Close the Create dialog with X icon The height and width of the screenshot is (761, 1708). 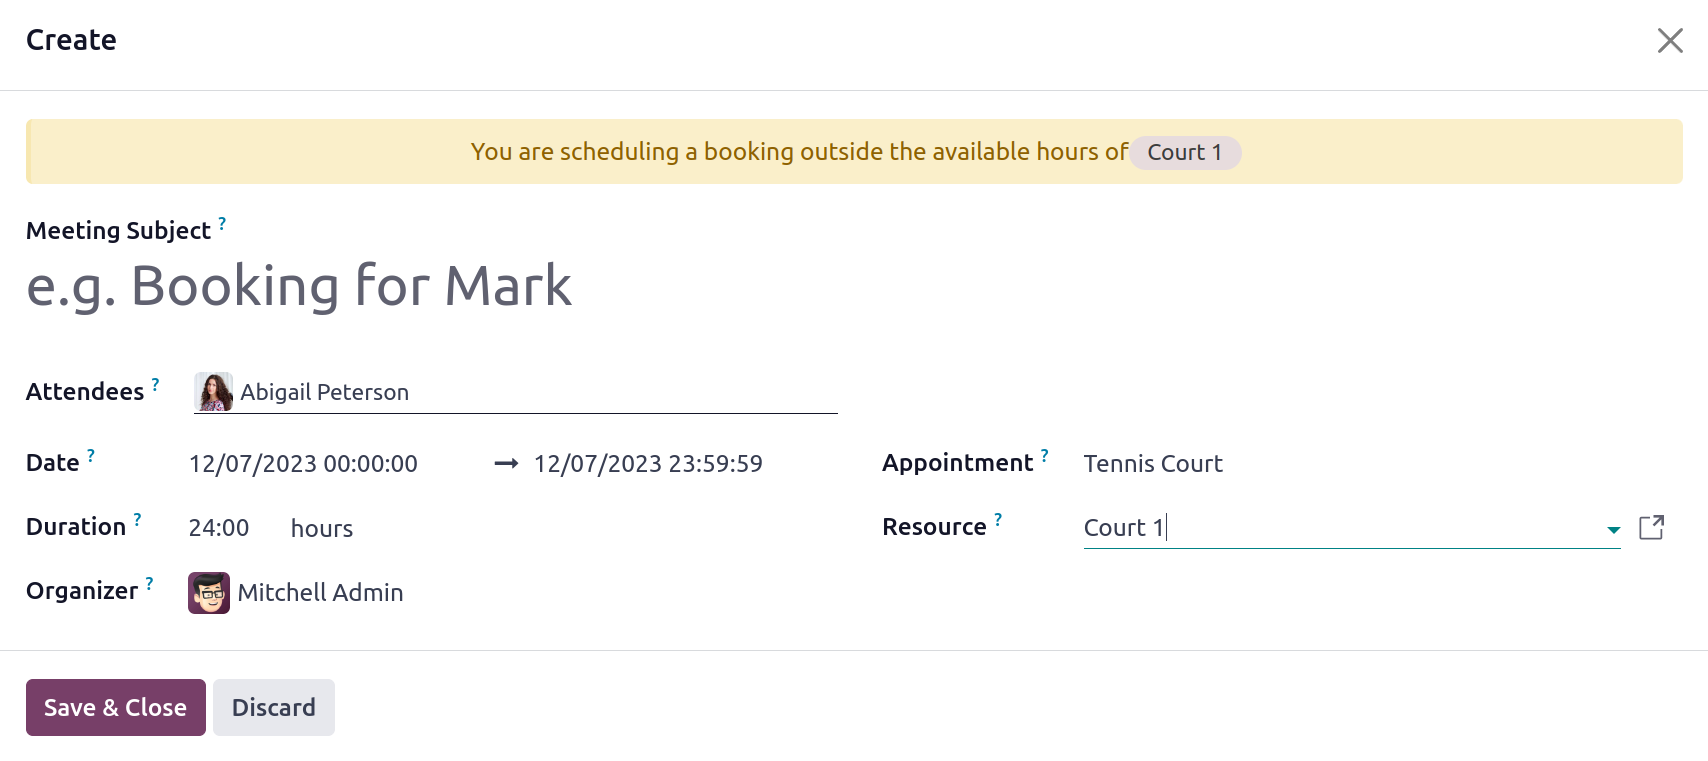pos(1670,40)
